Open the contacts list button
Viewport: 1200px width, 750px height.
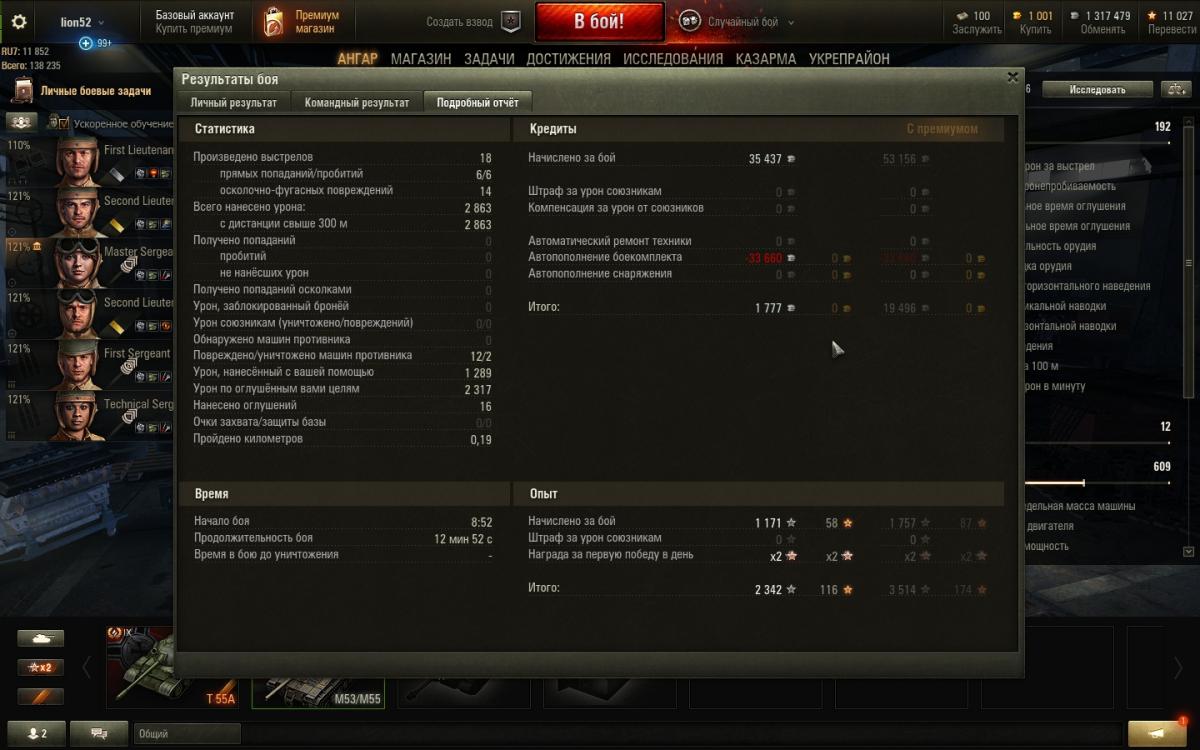[37, 733]
